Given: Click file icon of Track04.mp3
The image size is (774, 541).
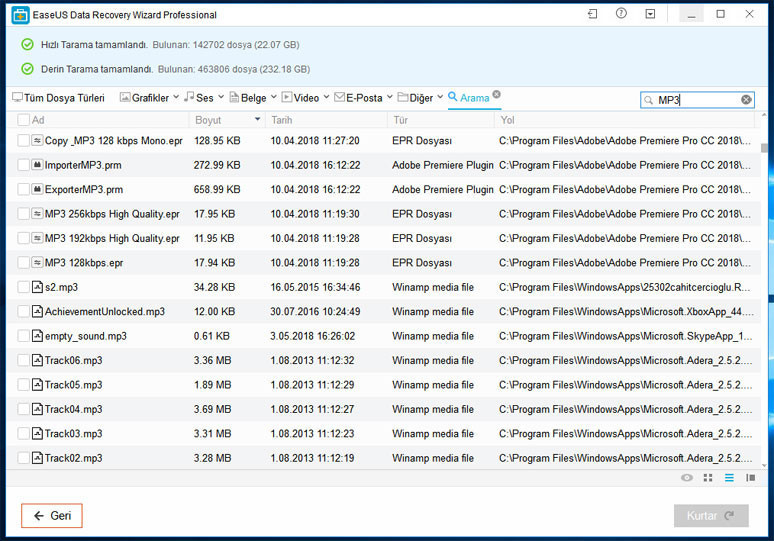Looking at the screenshot, I should click(37, 409).
